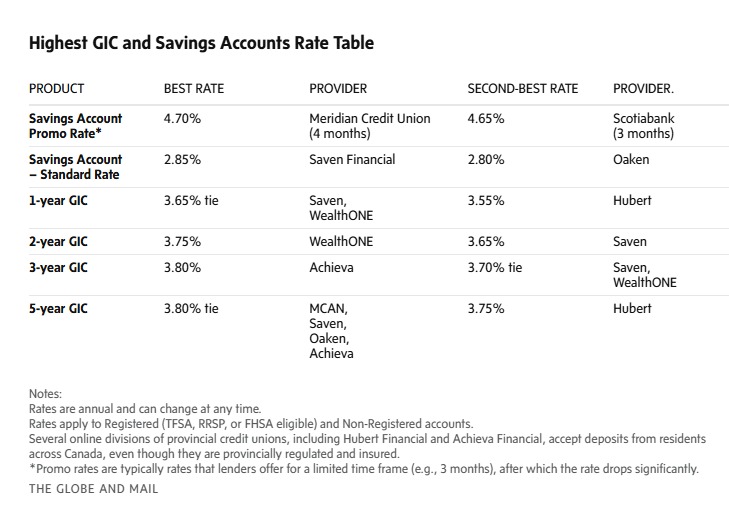Image resolution: width=729 pixels, height=510 pixels.
Task: Select the 3.55% second-best rate value
Action: [x=486, y=200]
